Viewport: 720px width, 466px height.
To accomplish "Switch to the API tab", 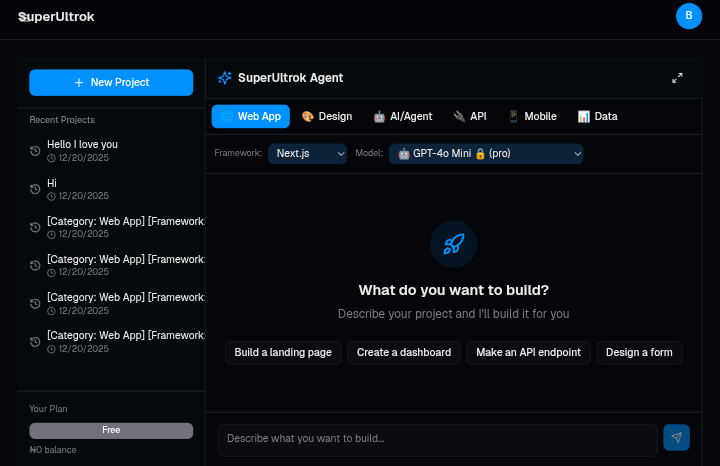I will pyautogui.click(x=470, y=117).
